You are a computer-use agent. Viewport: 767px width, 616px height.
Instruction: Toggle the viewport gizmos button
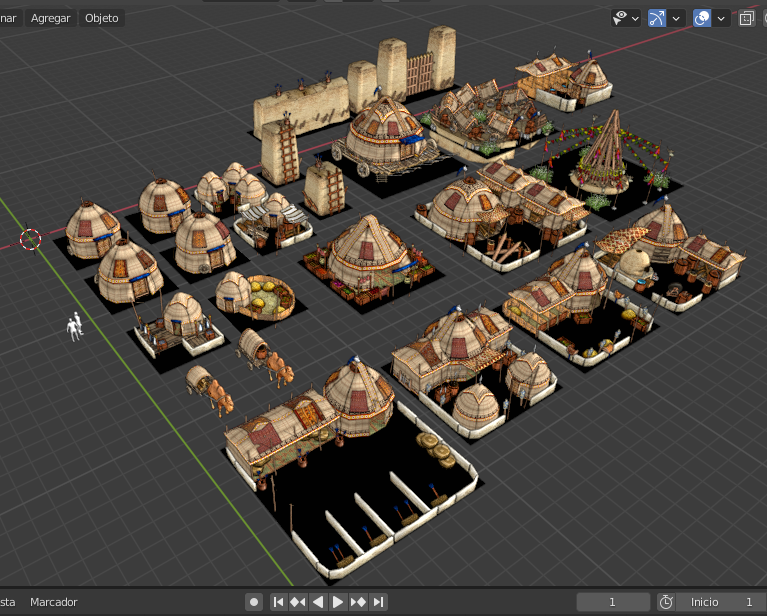point(657,18)
